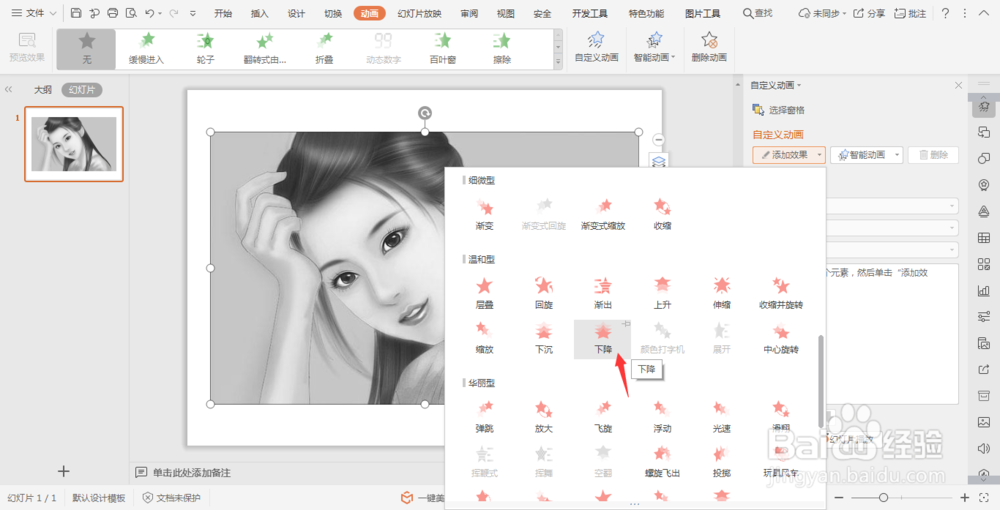Apply the 百叶窗 blinds animation
Screen dimensions: 1000x510
pos(442,48)
